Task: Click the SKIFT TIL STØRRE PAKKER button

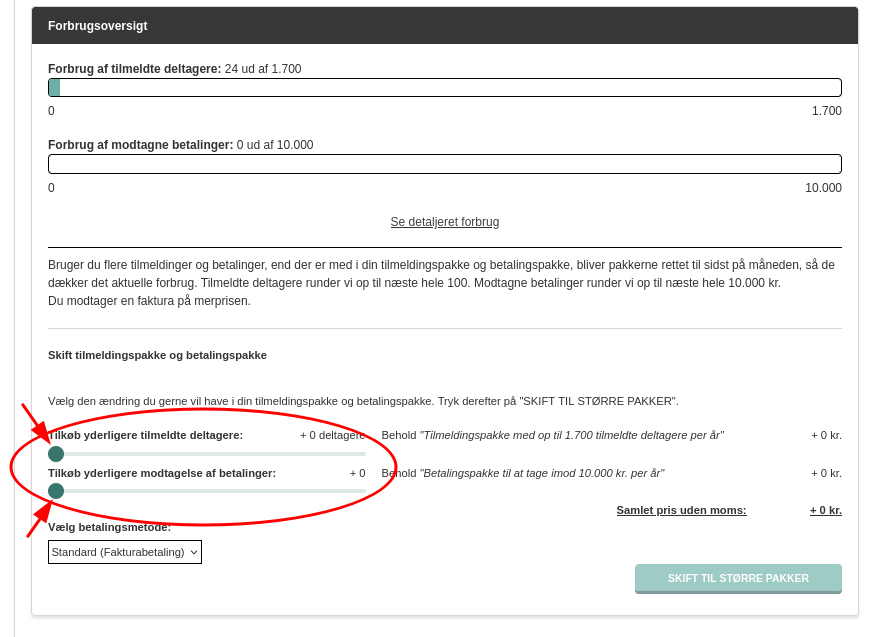Action: click(738, 578)
